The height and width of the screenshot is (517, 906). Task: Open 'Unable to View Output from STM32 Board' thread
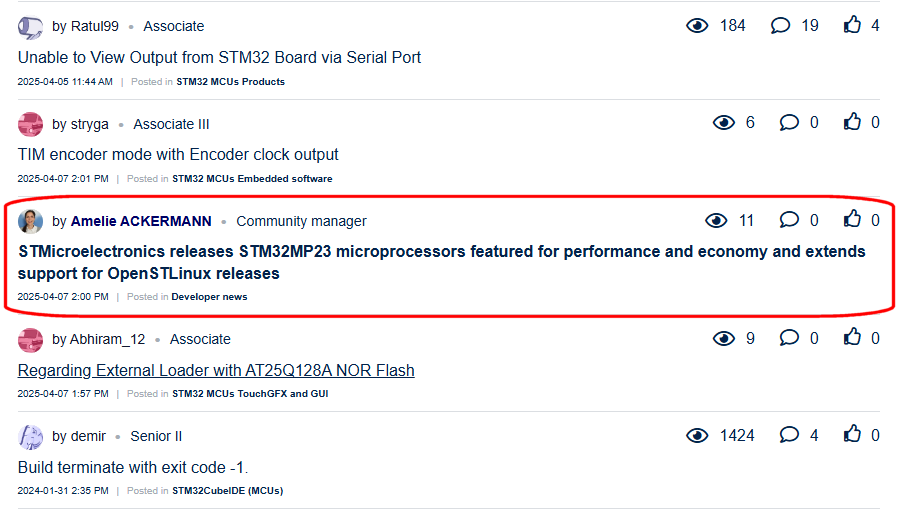point(219,57)
